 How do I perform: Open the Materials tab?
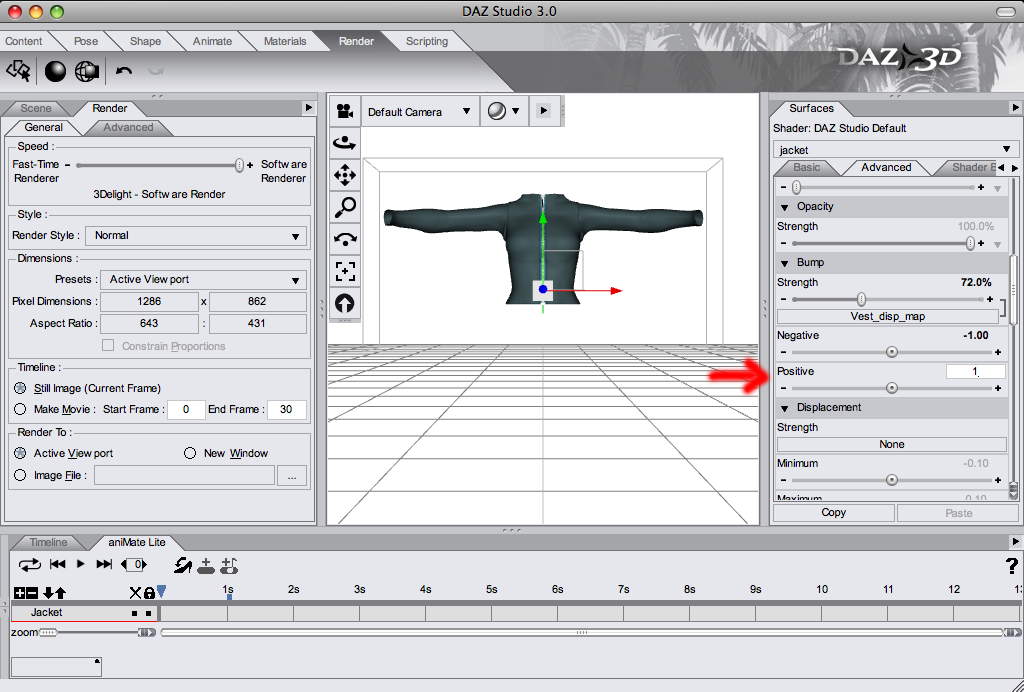(285, 41)
